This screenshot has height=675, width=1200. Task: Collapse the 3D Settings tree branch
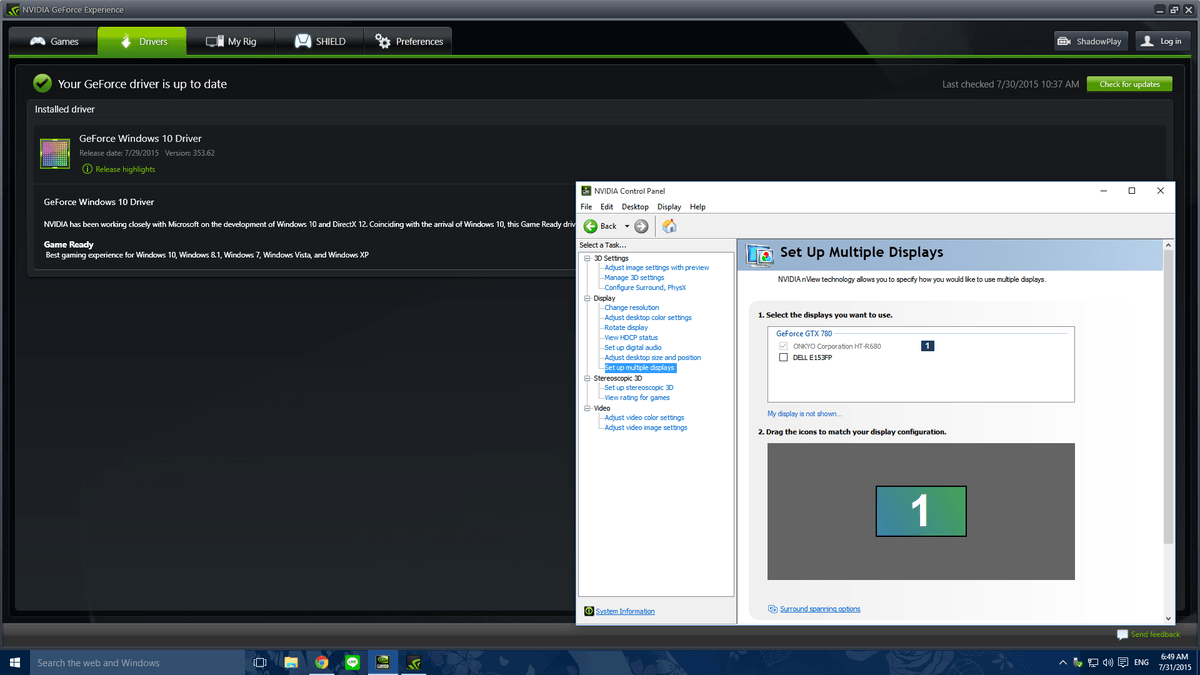588,257
